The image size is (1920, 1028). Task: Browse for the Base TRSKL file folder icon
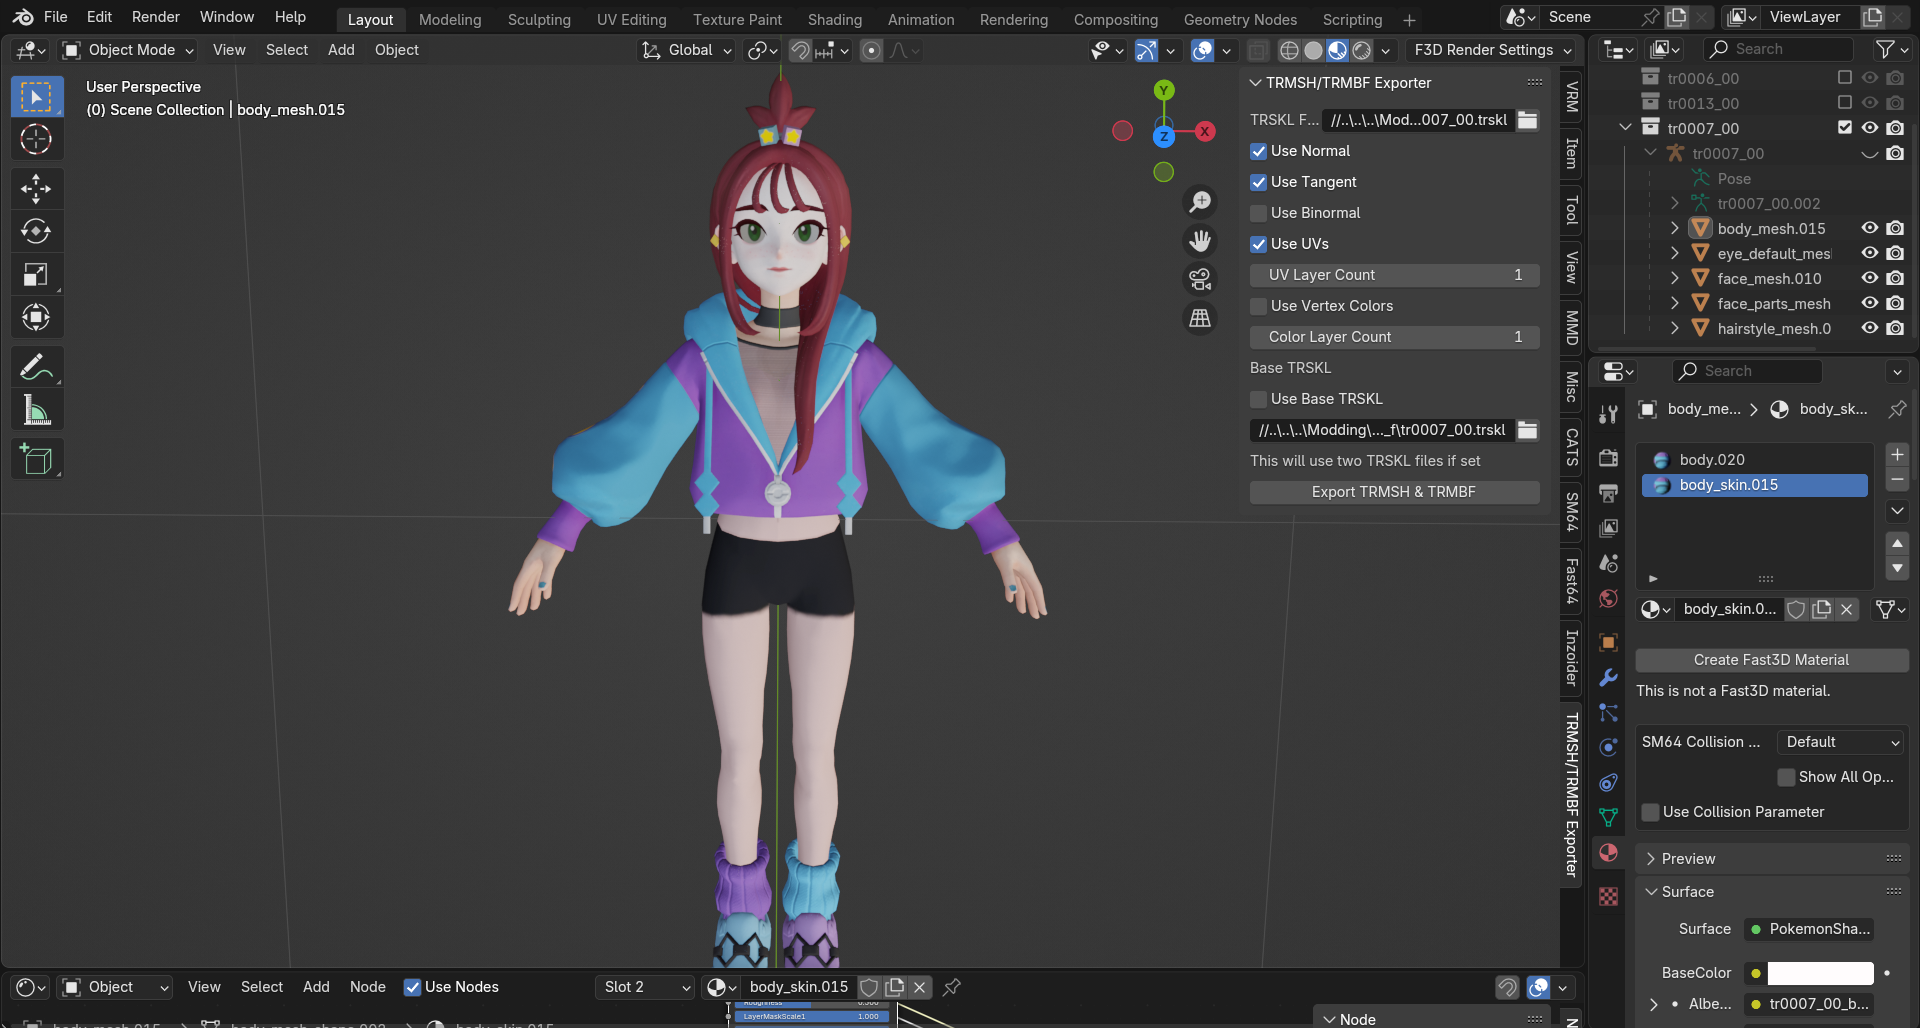tap(1528, 430)
